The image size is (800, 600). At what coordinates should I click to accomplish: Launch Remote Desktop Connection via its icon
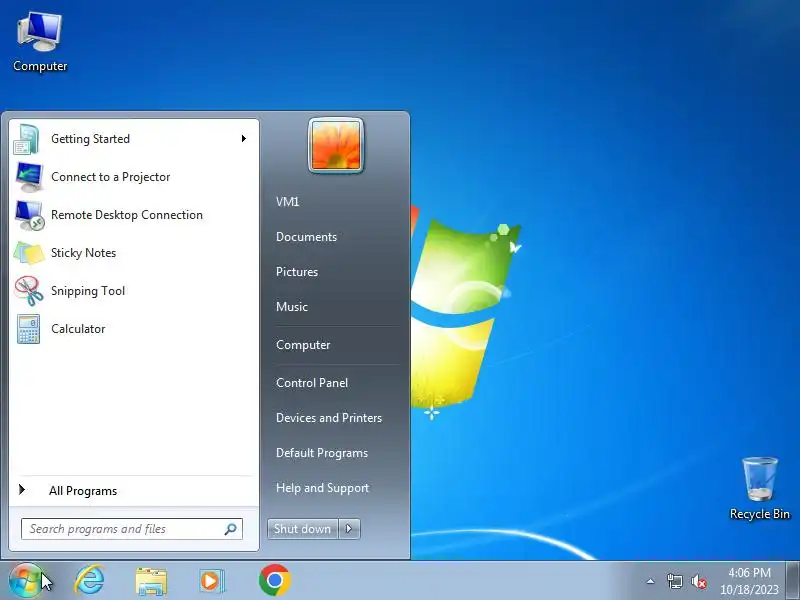pos(29,215)
